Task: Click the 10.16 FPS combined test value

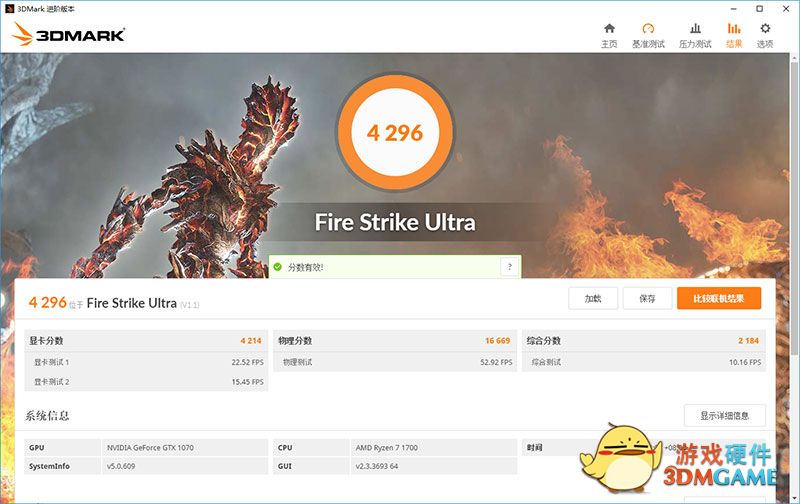Action: coord(745,362)
